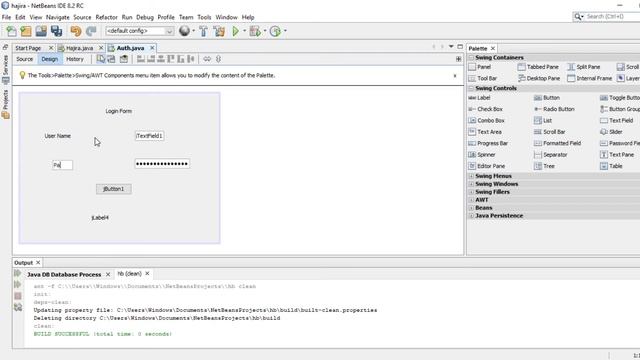Click the globe browser icon in toolbar
This screenshot has height=360, width=640.
tap(184, 31)
